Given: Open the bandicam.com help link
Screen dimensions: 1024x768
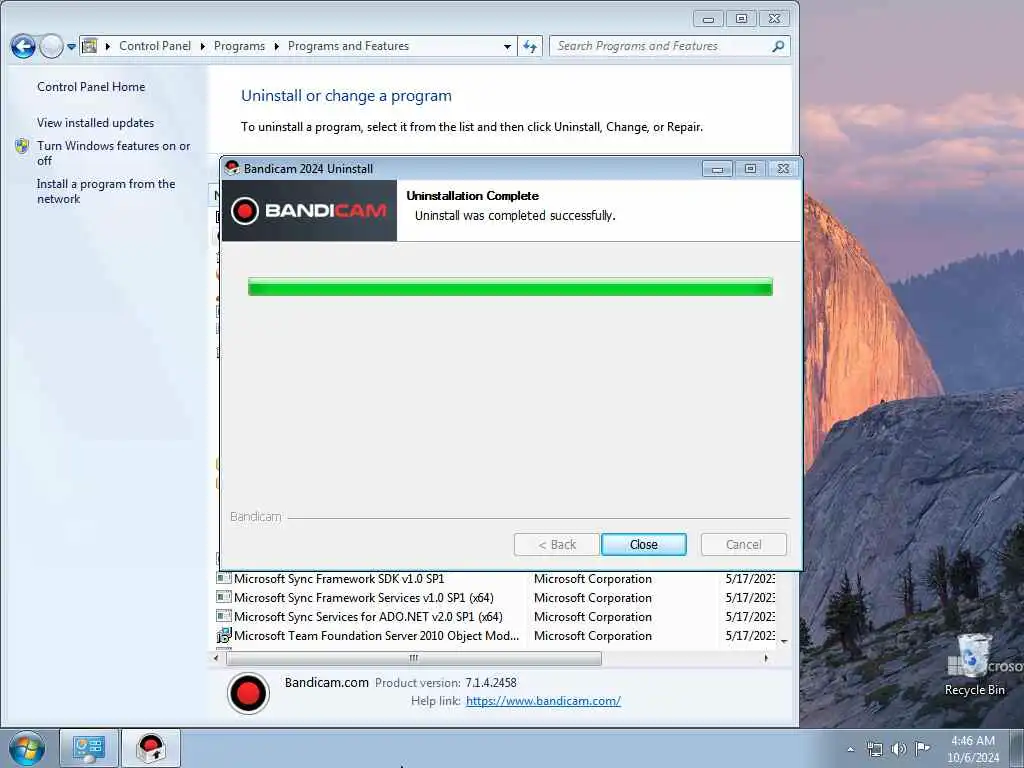Looking at the screenshot, I should pyautogui.click(x=543, y=701).
